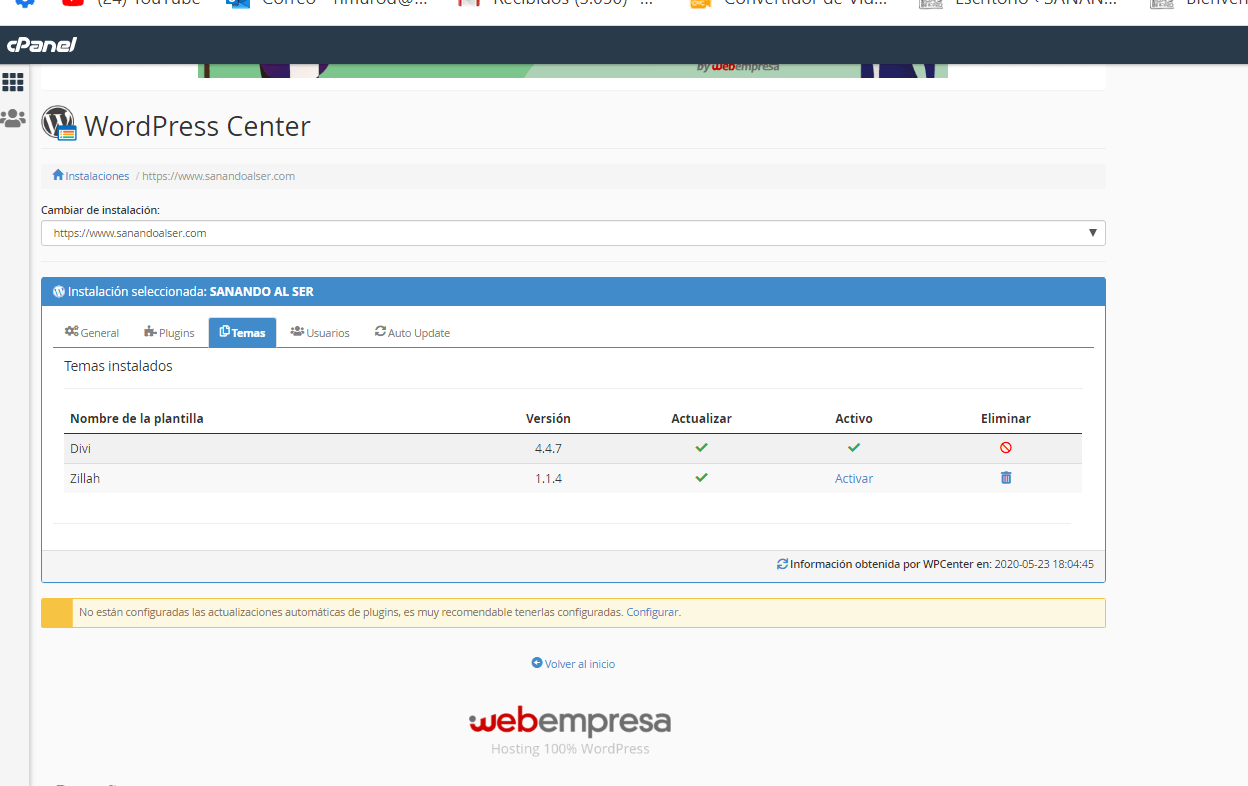
Task: Click the Actualizar column header
Action: click(x=701, y=419)
